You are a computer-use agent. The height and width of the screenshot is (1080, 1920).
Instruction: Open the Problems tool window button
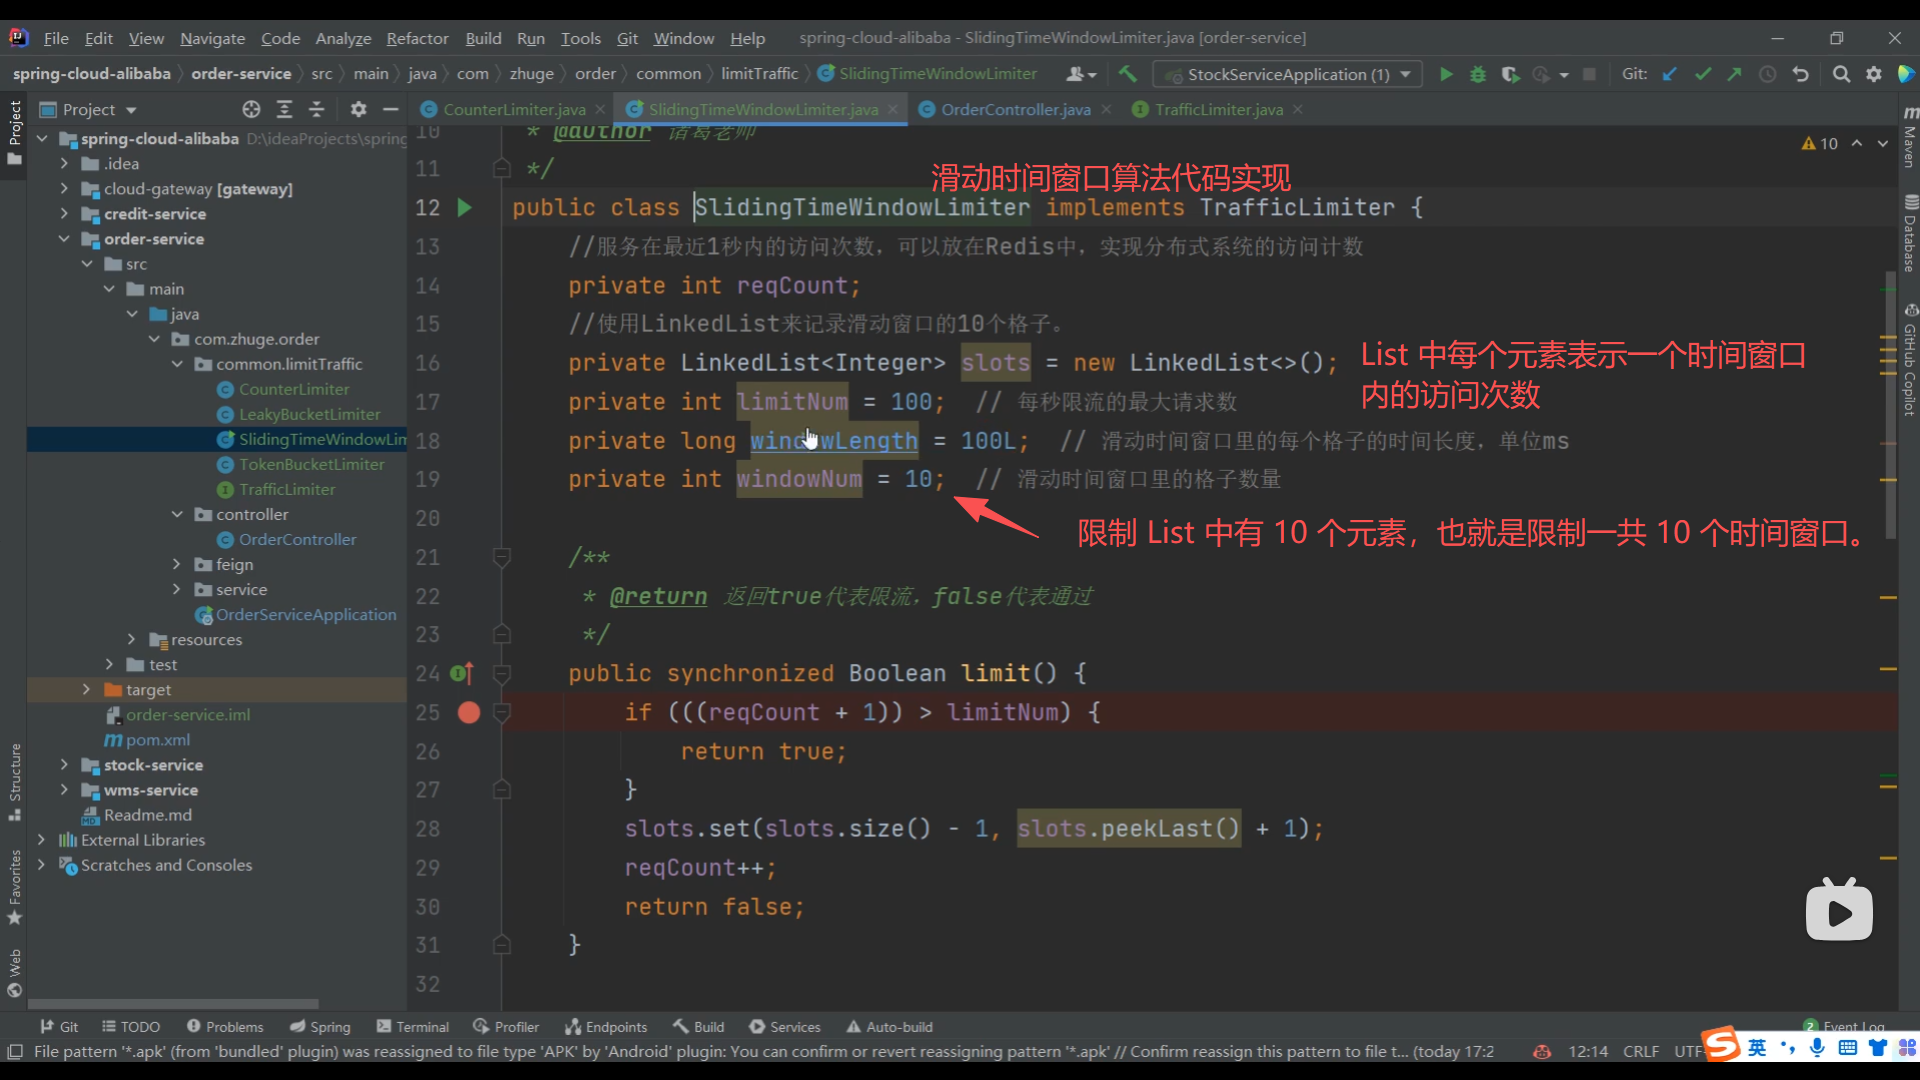pos(225,1026)
